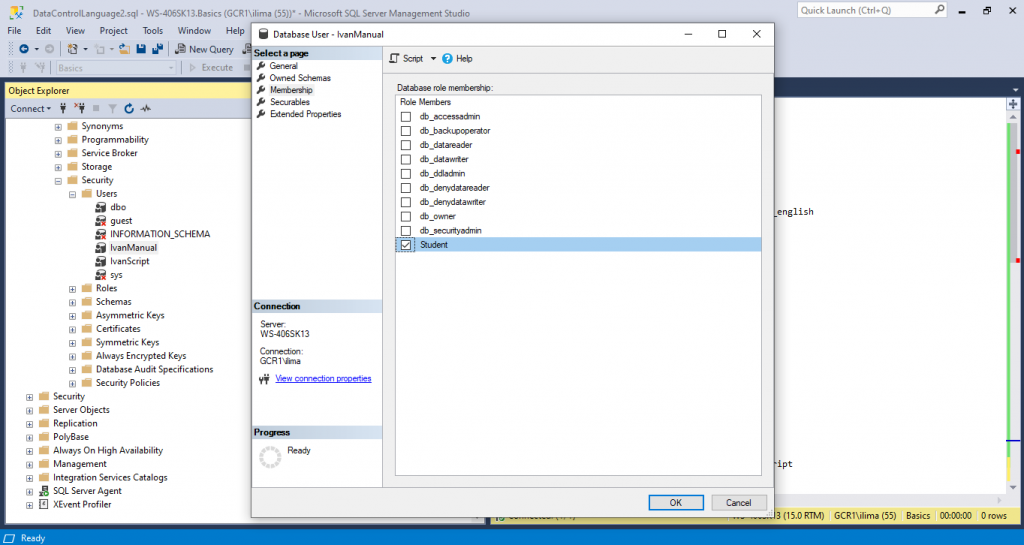Screen dimensions: 1024x545
Task: Click the connection properties icon beside link
Action: 264,379
